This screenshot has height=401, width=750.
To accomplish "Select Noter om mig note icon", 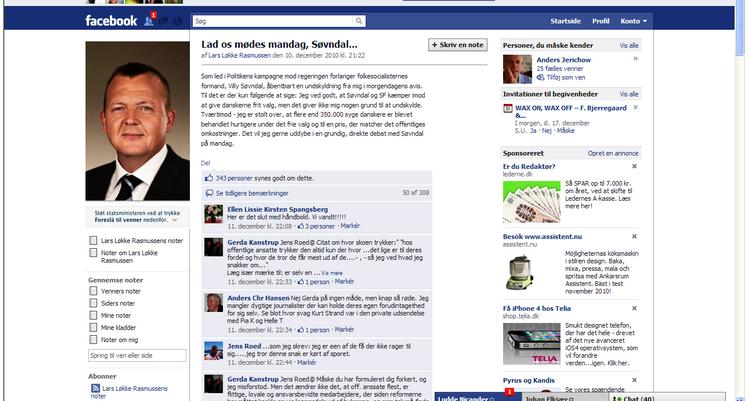I will point(93,340).
